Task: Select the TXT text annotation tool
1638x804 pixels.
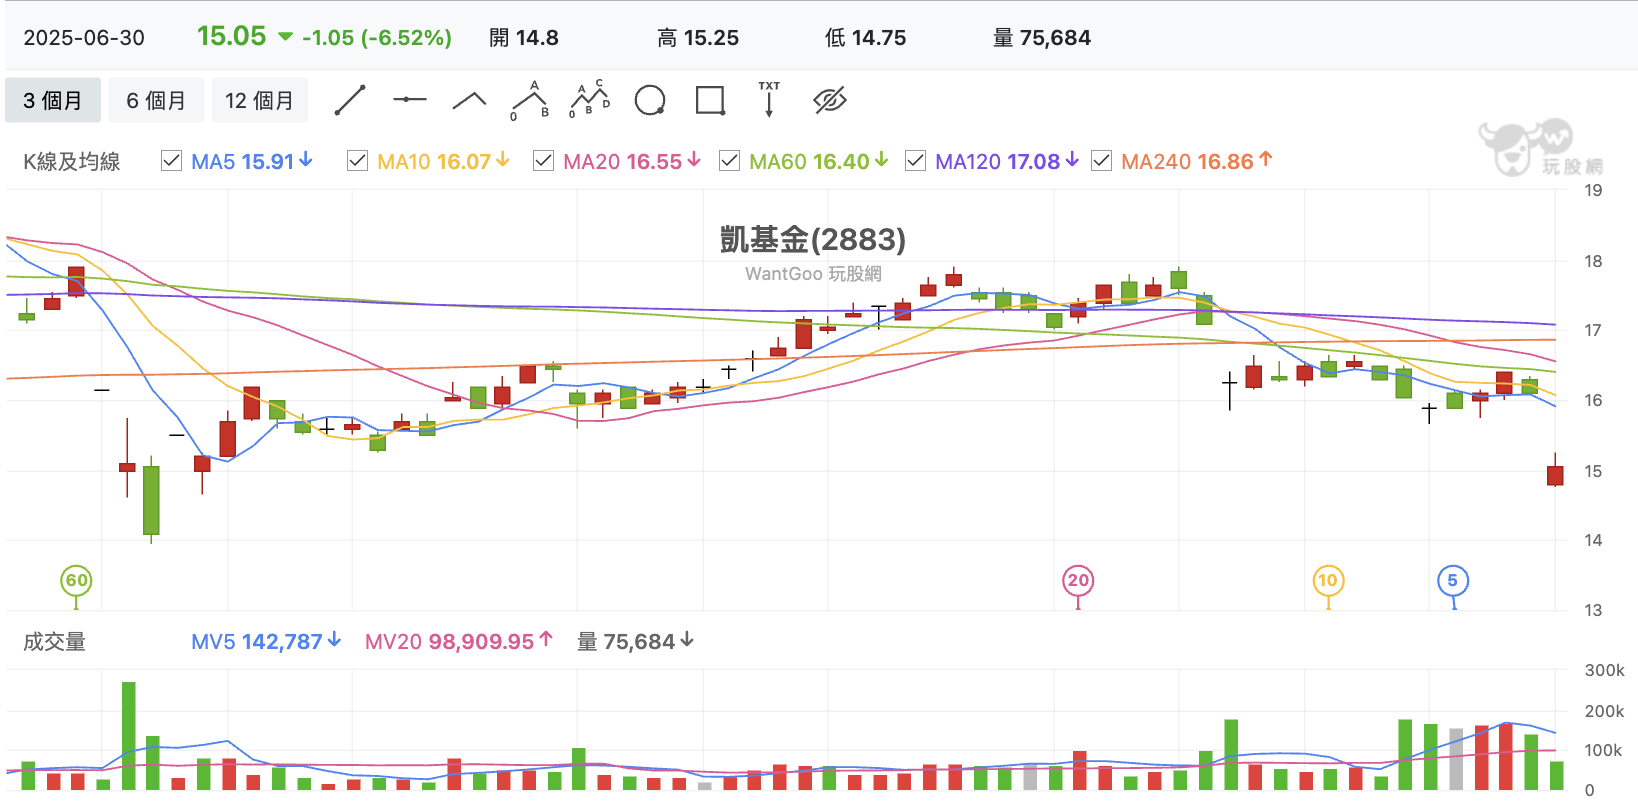Action: 769,100
